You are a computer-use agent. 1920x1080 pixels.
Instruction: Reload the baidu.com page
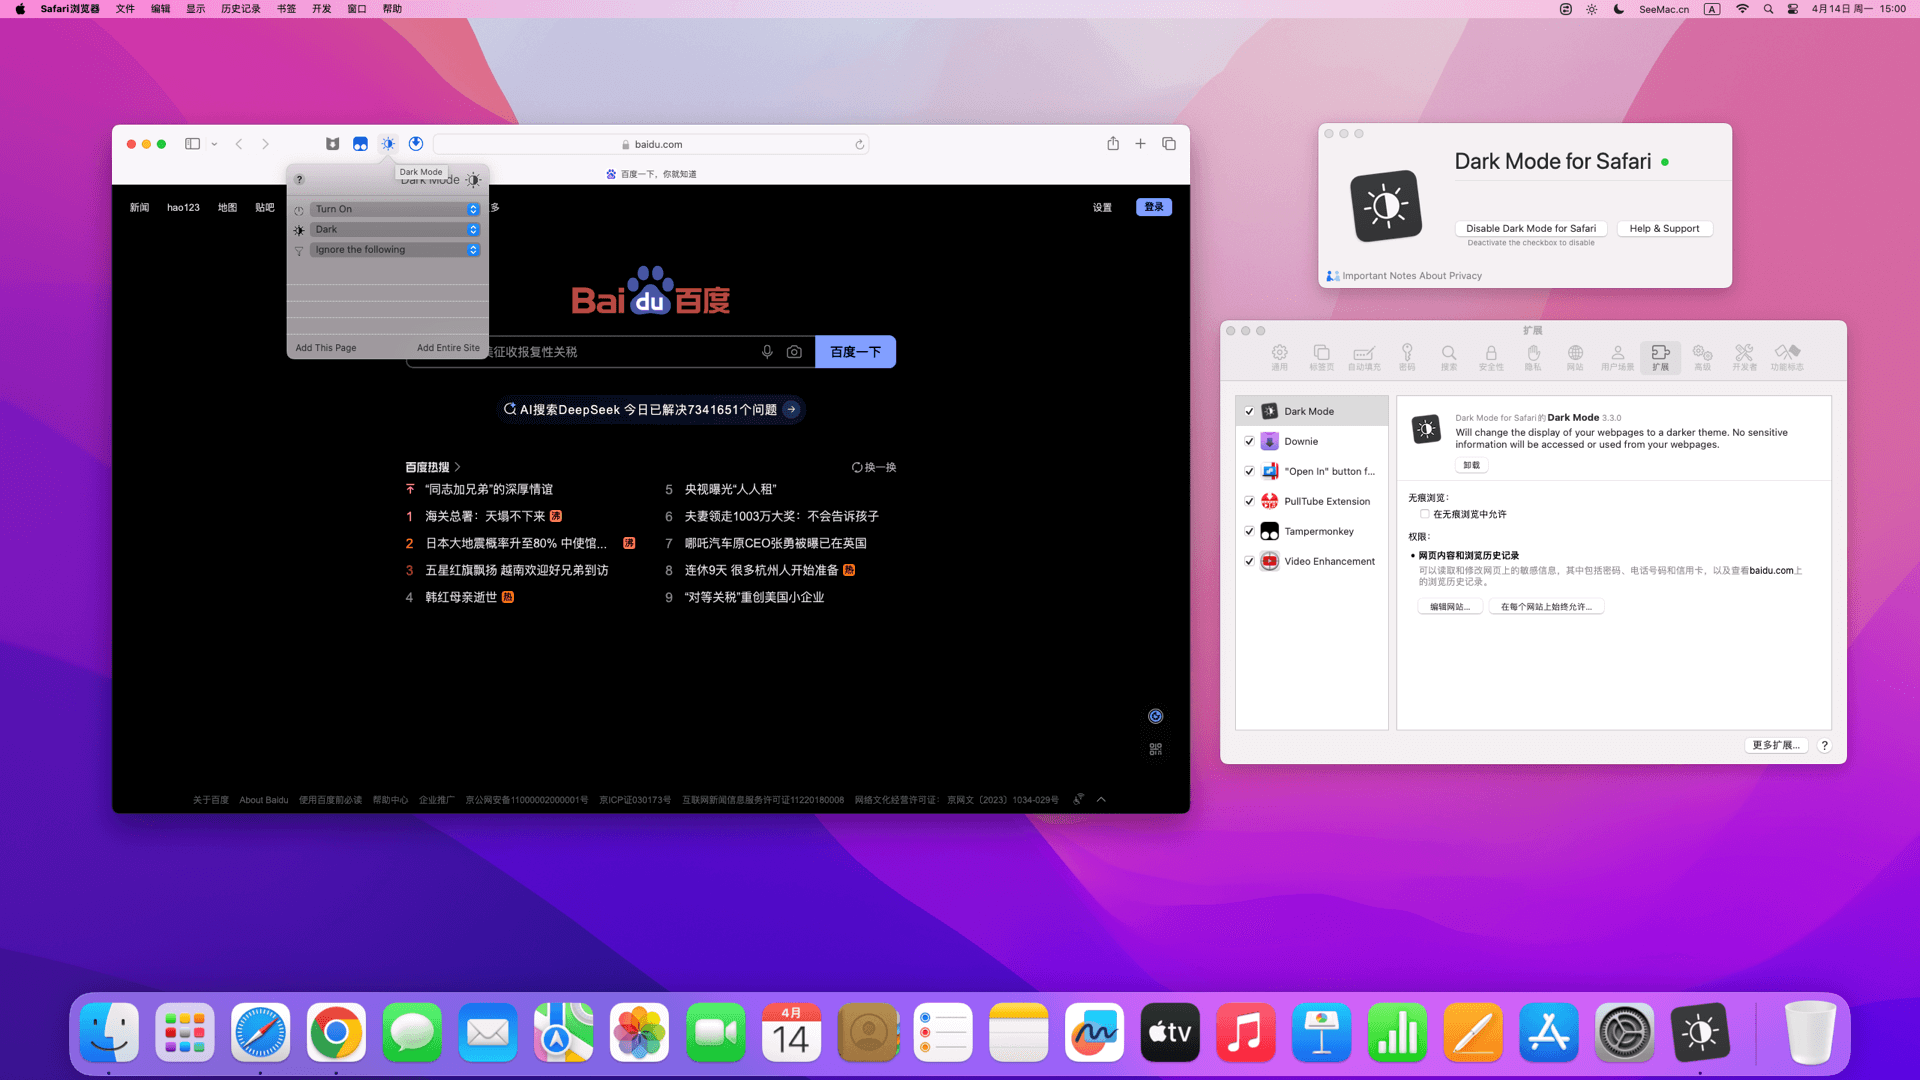[859, 144]
